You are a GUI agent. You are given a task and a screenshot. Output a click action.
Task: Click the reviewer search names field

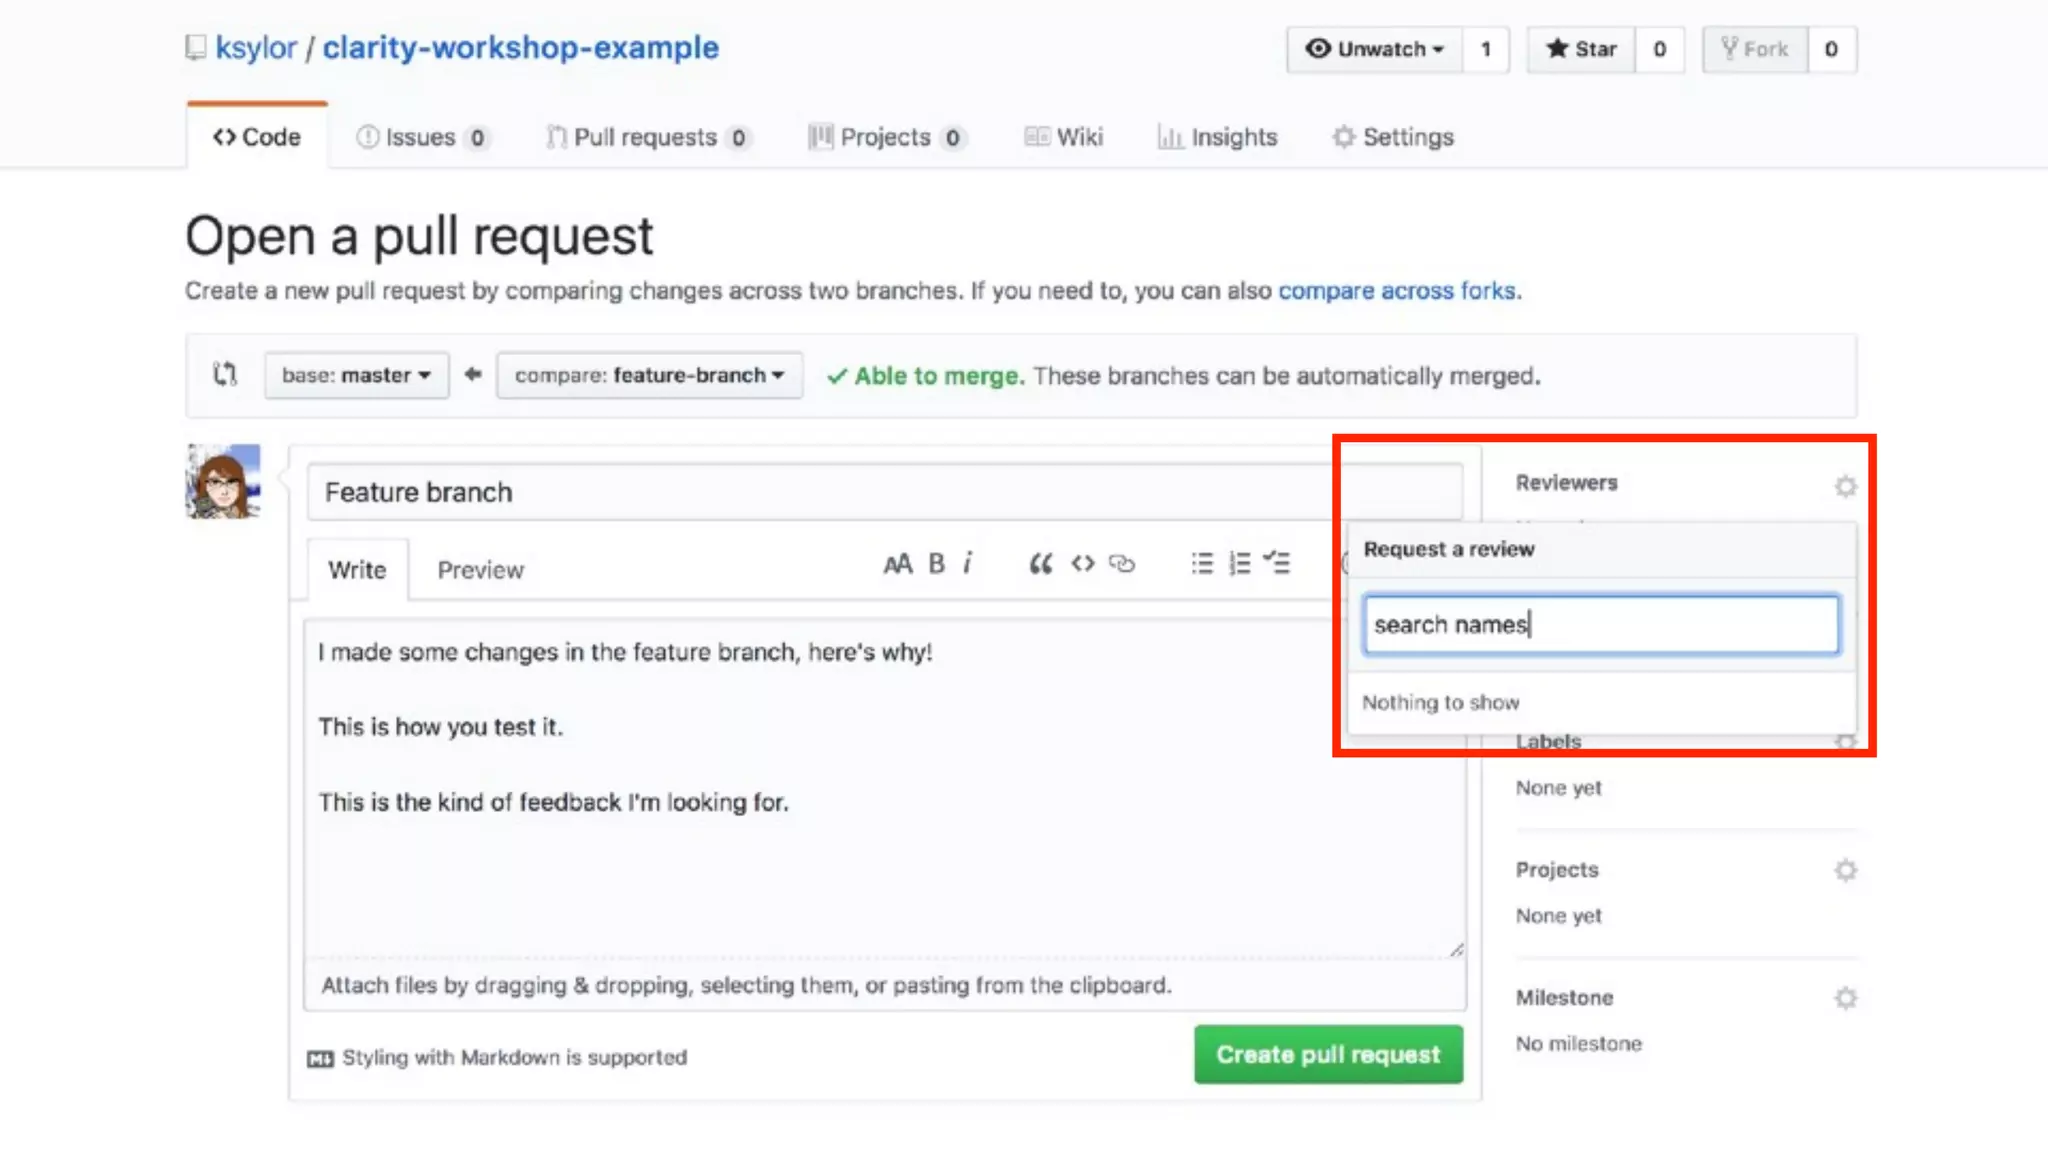[1600, 625]
